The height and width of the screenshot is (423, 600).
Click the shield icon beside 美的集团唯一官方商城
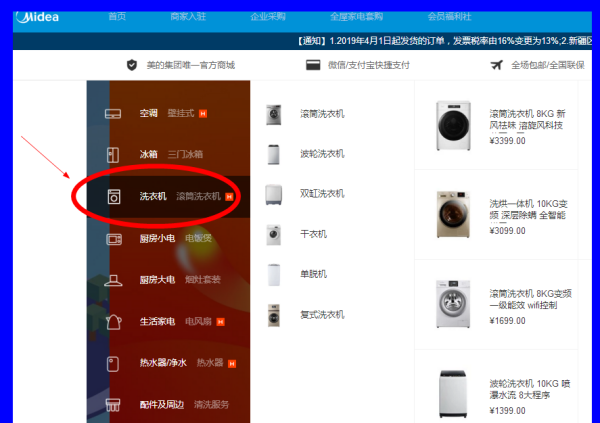tap(132, 65)
